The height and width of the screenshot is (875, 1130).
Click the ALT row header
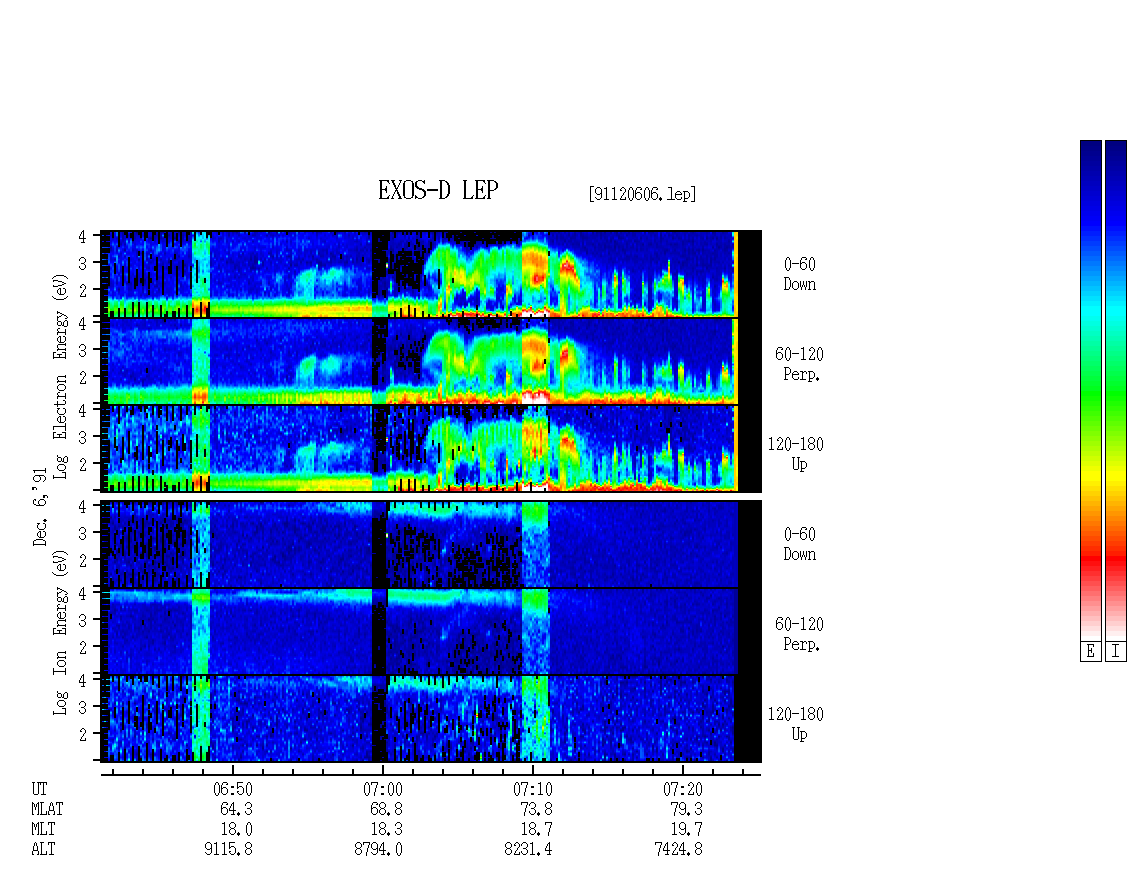[43, 850]
